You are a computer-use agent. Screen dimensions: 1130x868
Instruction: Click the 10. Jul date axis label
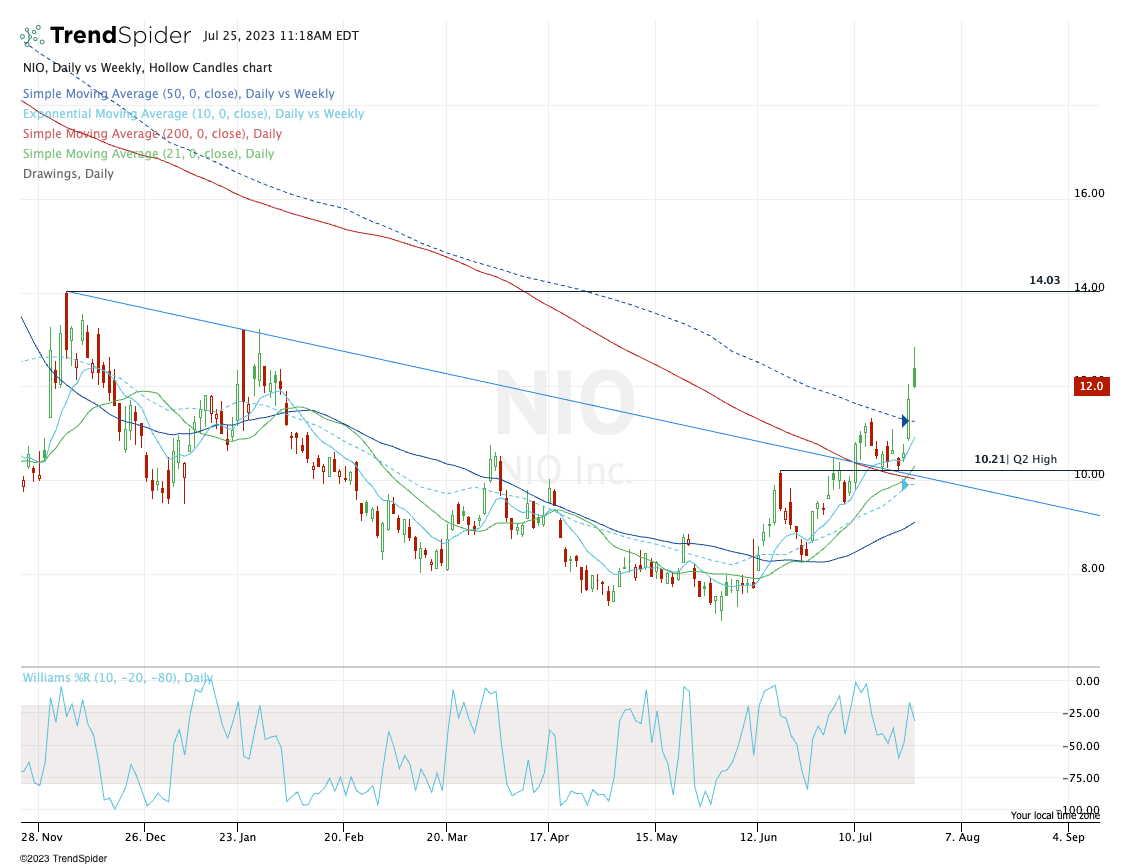click(855, 837)
